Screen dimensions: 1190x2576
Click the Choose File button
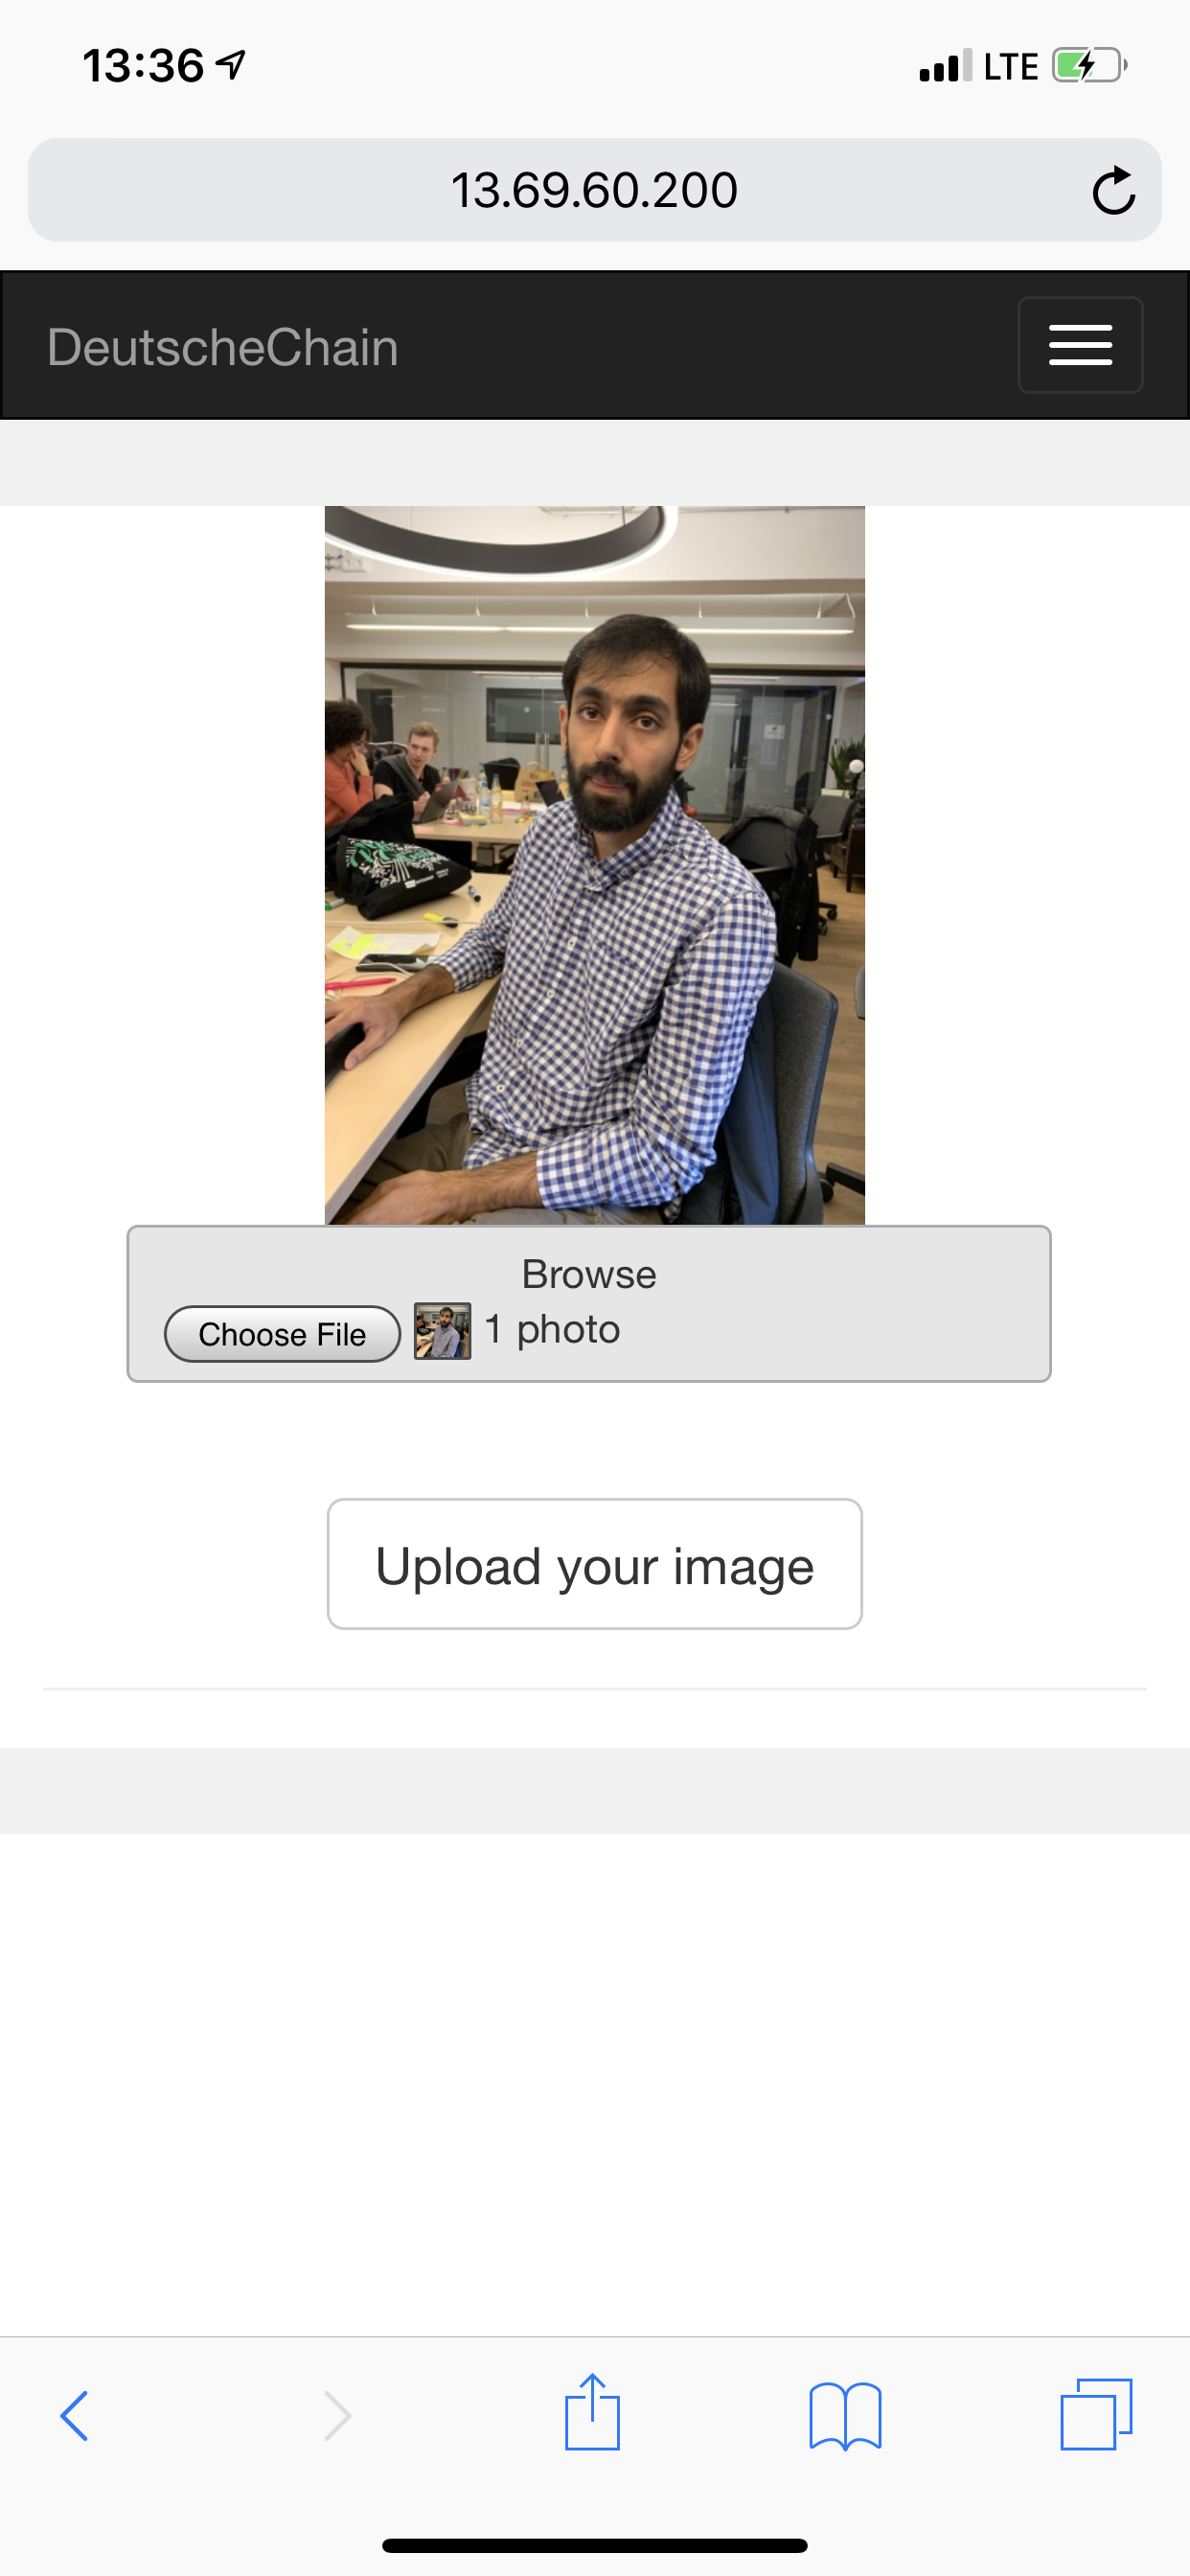282,1334
